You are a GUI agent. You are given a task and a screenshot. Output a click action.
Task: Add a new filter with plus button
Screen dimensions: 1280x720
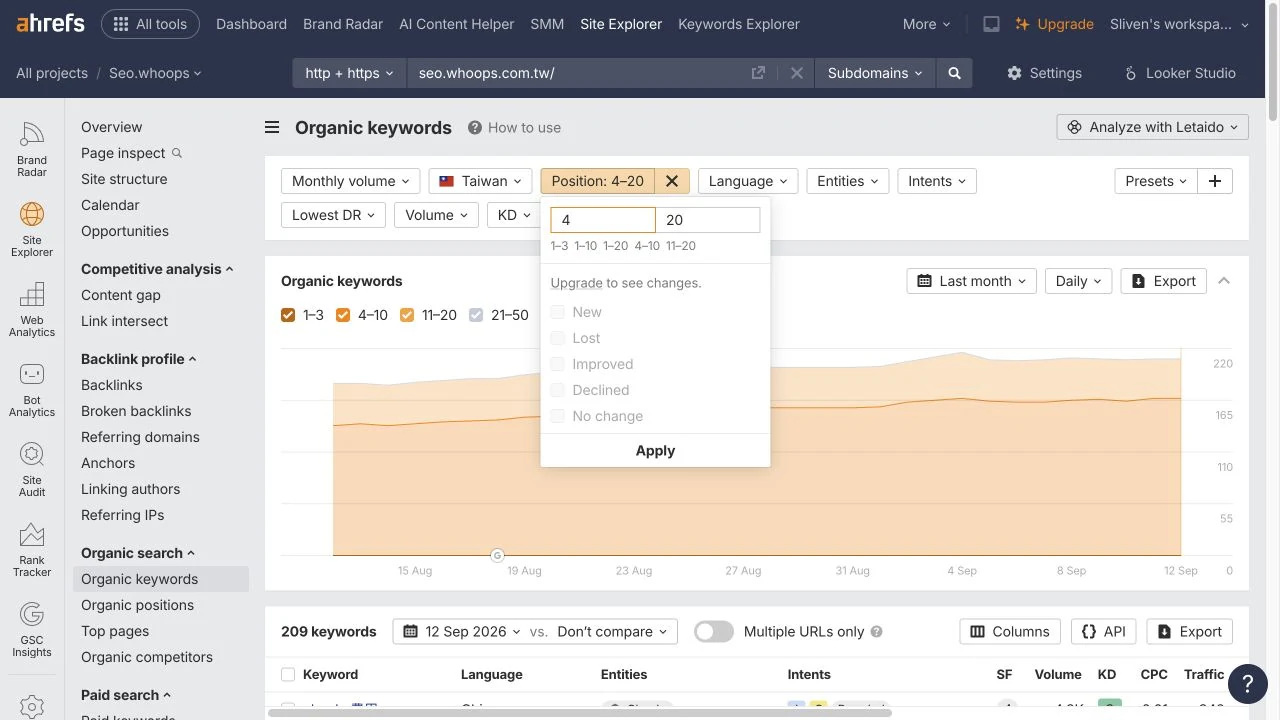[x=1215, y=181]
